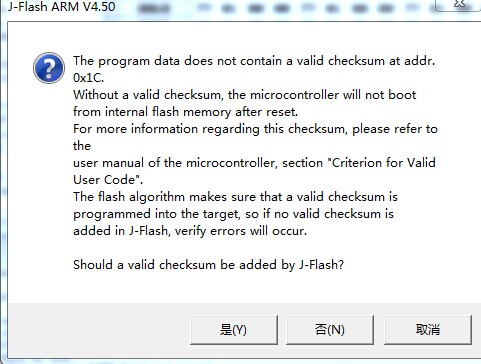
Task: Click the line "from internal flash memory after reset"
Action: pos(185,112)
